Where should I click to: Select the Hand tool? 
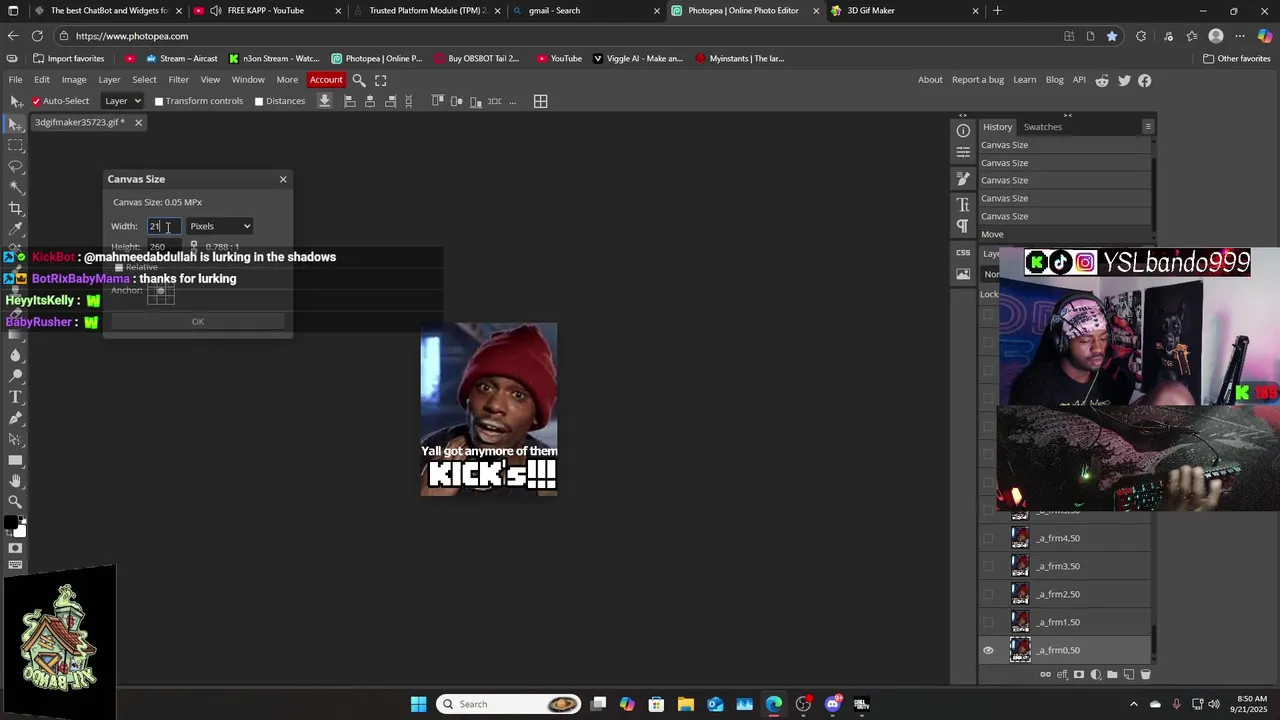16,481
